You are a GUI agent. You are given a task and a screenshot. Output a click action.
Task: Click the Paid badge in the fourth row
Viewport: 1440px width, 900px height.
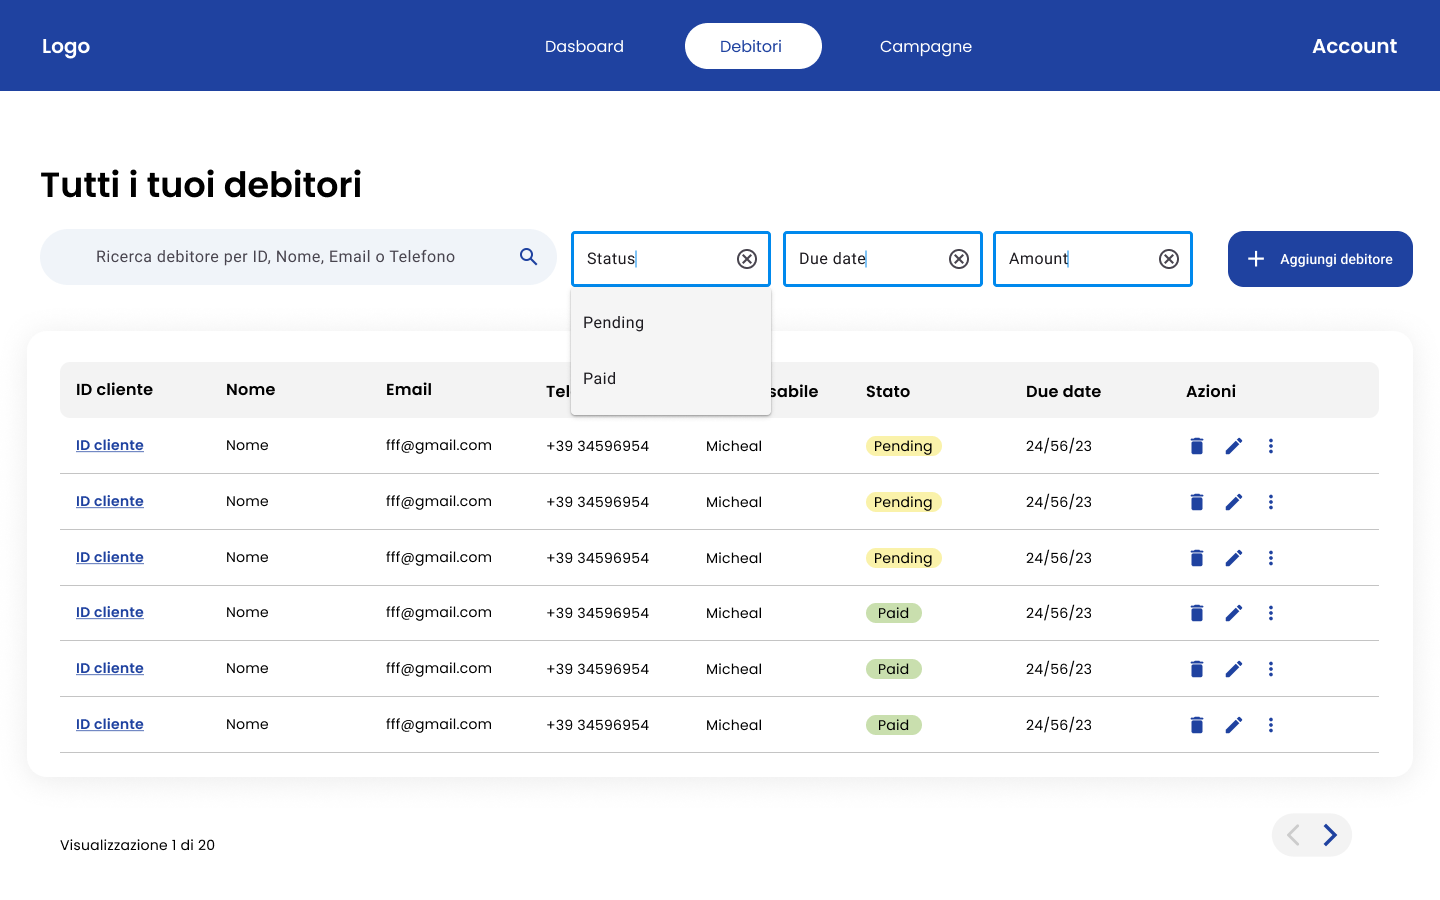pyautogui.click(x=893, y=613)
